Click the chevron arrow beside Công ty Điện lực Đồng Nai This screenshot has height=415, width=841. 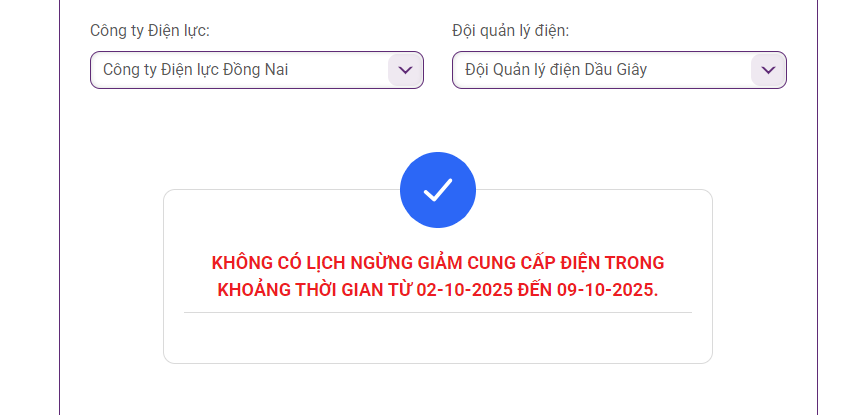tap(405, 70)
